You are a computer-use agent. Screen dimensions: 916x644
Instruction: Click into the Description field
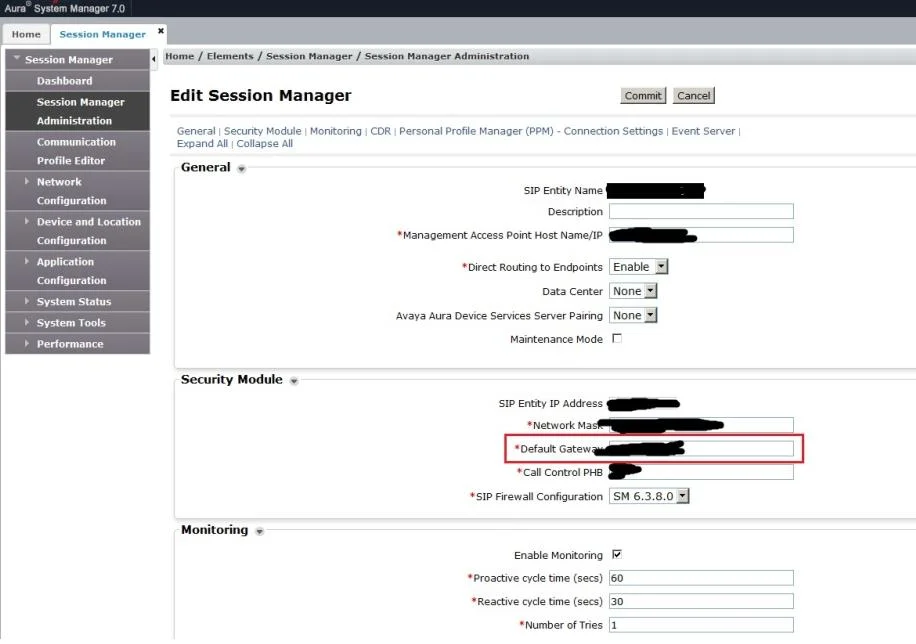pyautogui.click(x=701, y=211)
